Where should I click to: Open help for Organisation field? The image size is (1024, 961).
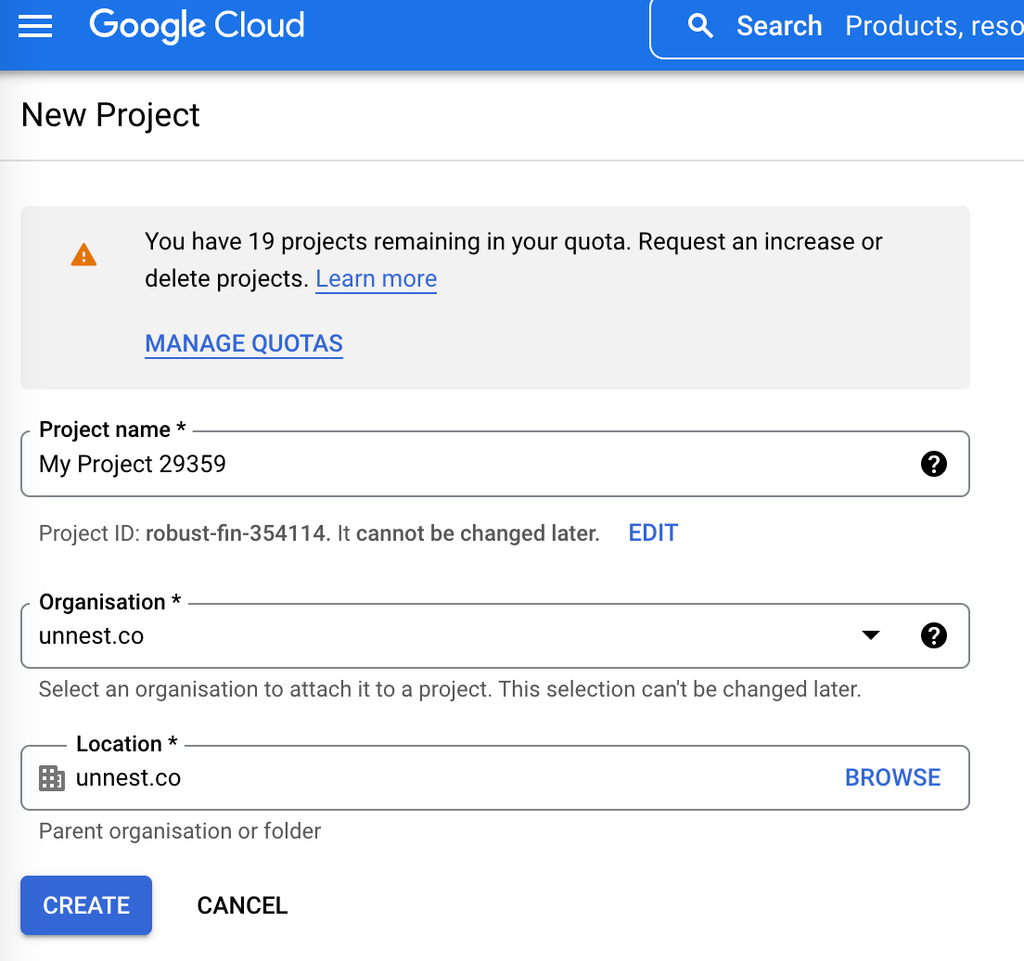934,635
